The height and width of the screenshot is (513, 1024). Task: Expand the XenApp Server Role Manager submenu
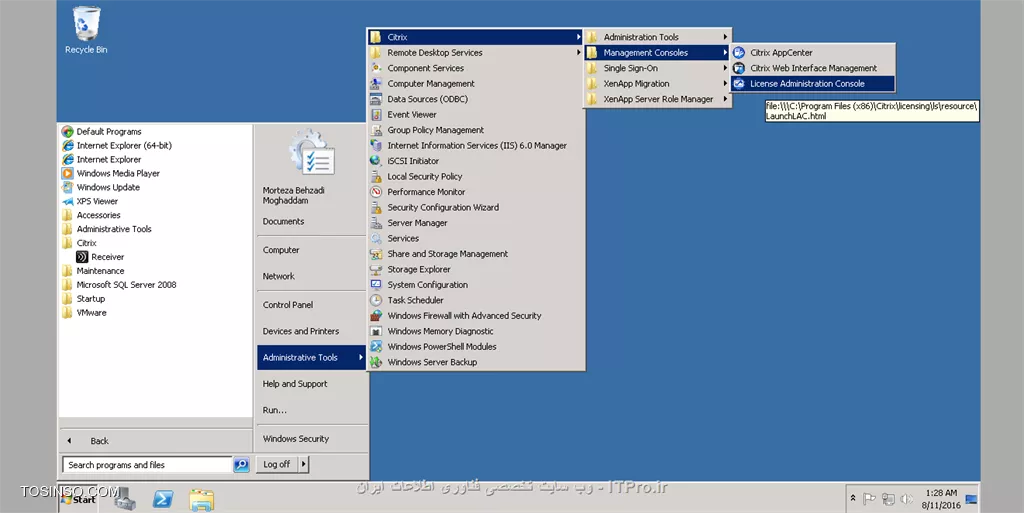coord(725,99)
